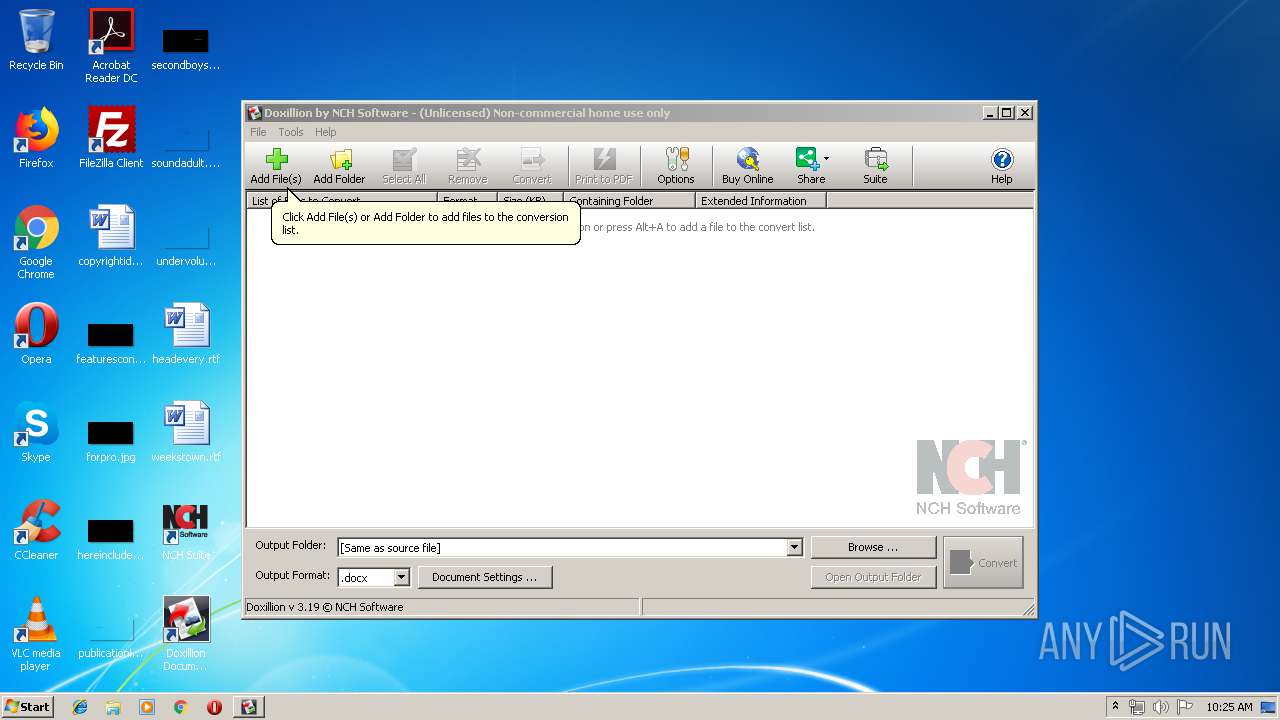Click the Print to PDF toolbar icon
Screen dimensions: 1280x720
click(604, 166)
